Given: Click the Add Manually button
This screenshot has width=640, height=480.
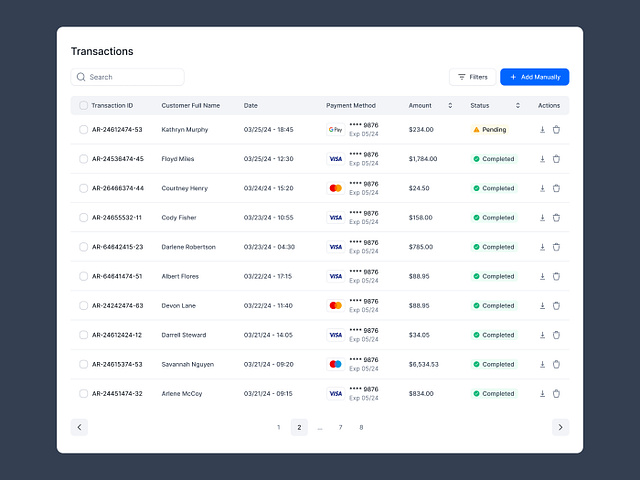Looking at the screenshot, I should click(x=534, y=77).
